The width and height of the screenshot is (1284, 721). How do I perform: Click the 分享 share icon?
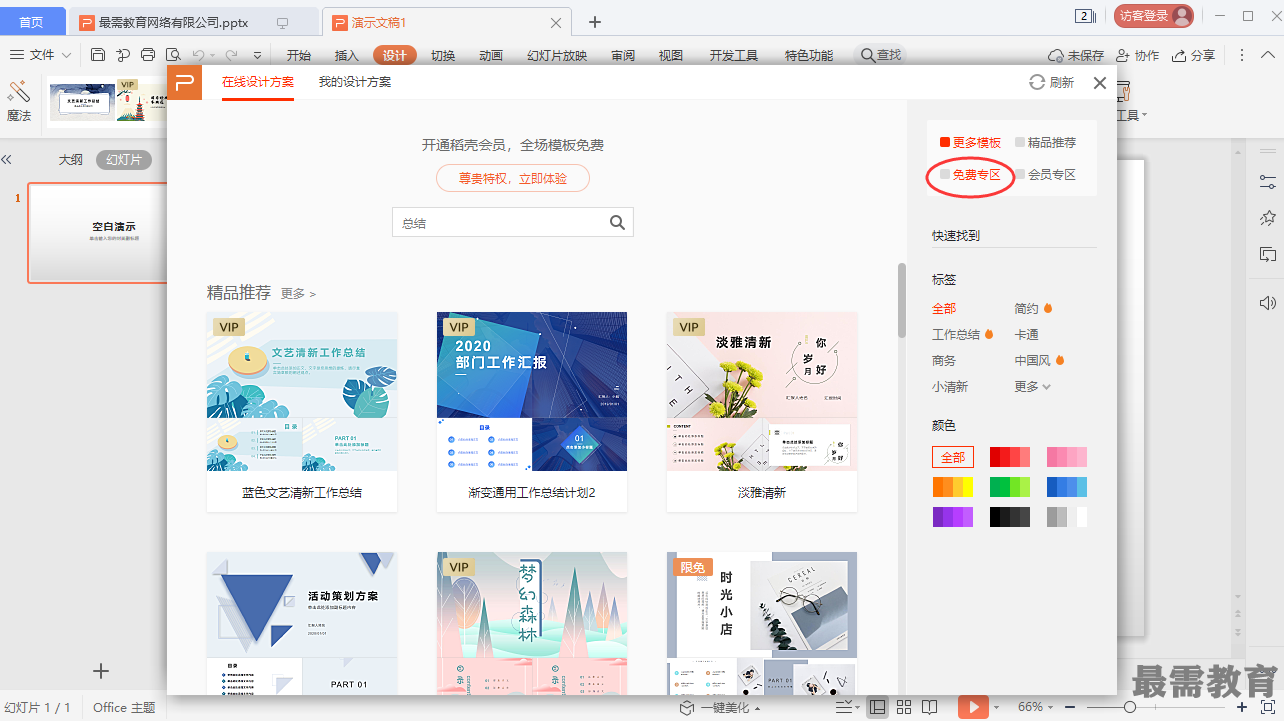click(1179, 55)
